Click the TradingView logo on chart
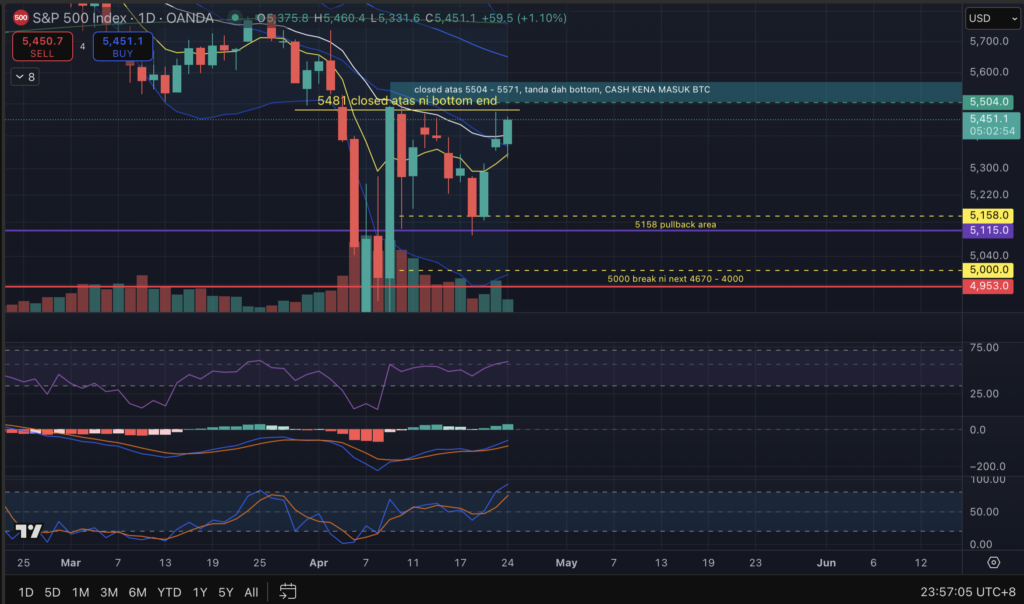 click(29, 531)
